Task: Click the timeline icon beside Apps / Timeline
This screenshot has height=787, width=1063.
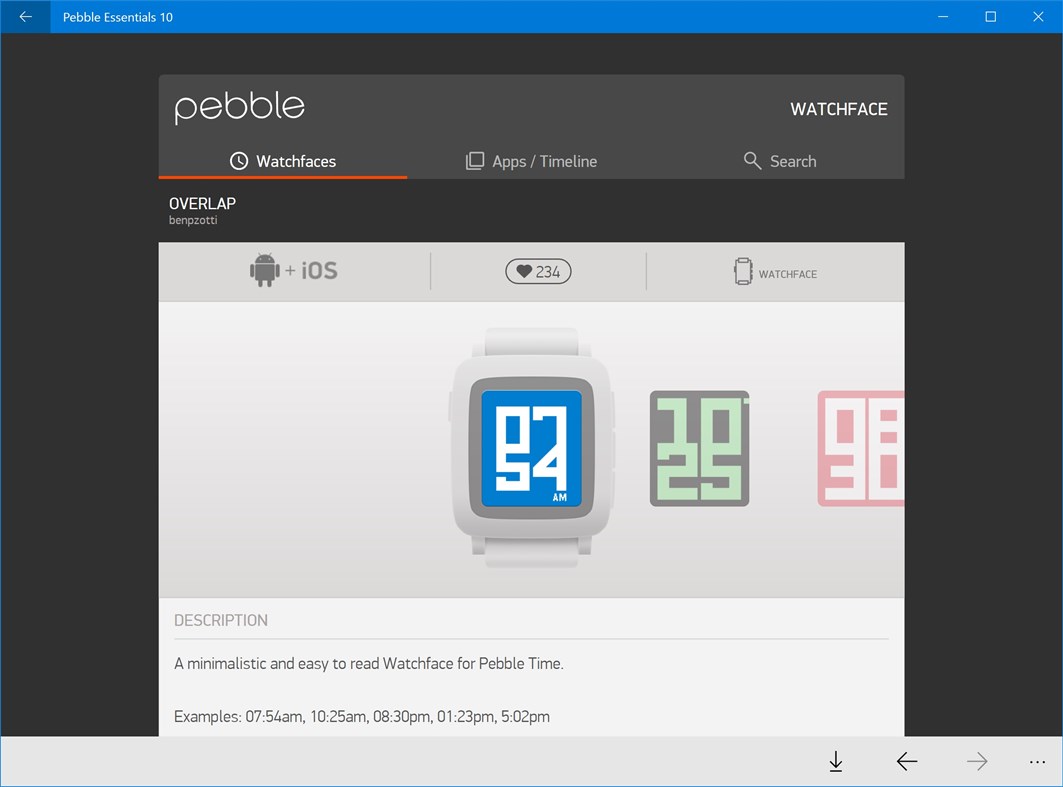Action: point(473,160)
